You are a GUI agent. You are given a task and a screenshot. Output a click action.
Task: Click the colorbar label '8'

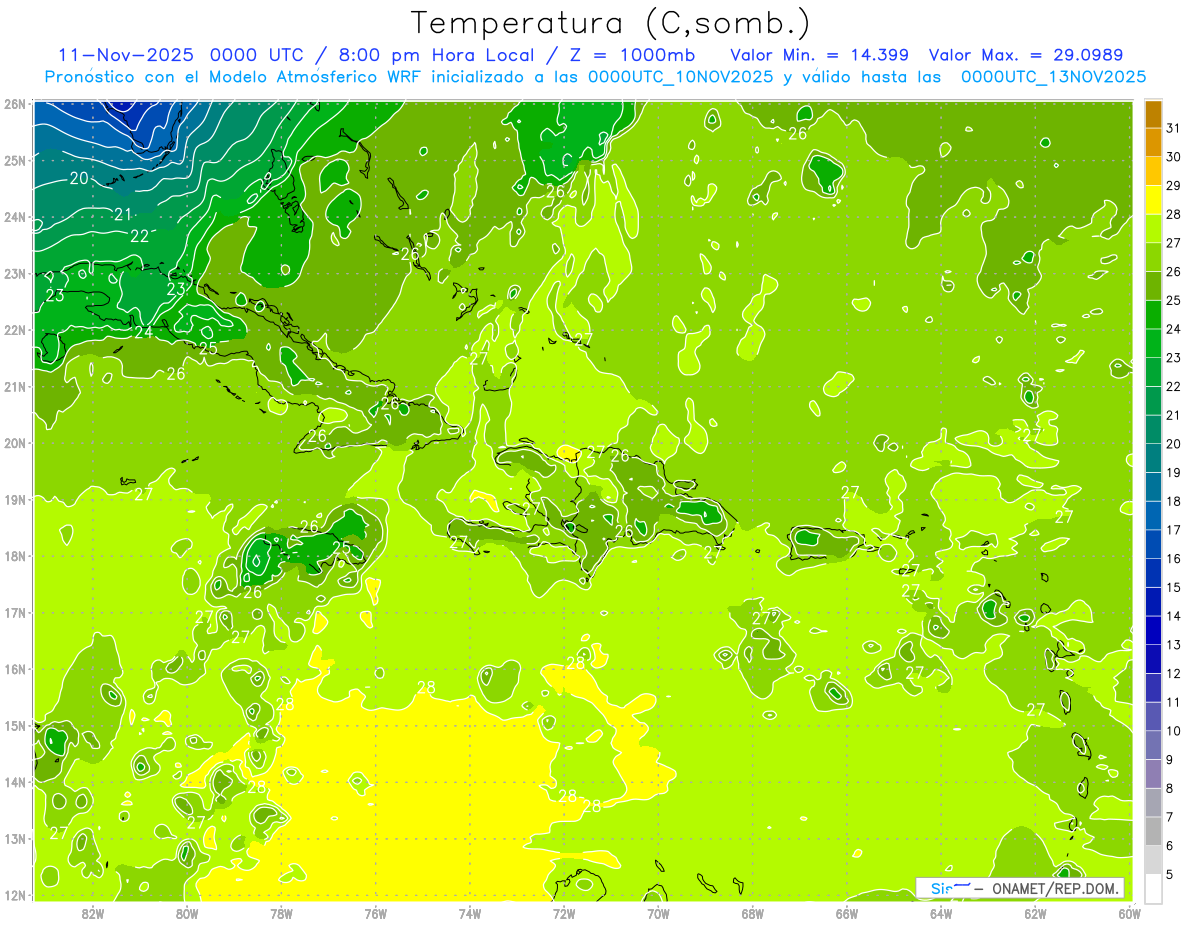1171,788
